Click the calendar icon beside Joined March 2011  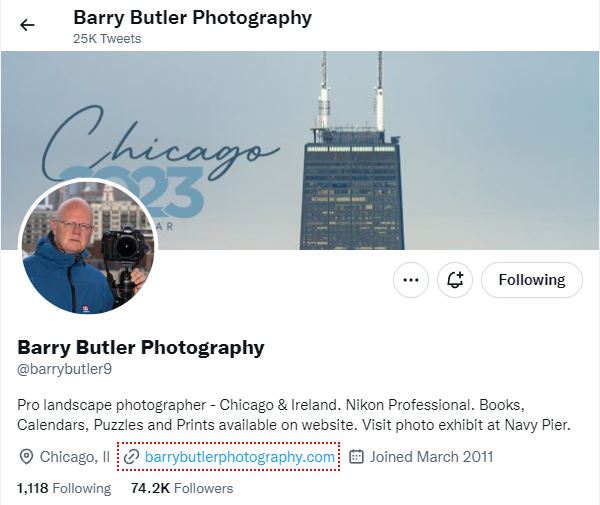(x=356, y=457)
